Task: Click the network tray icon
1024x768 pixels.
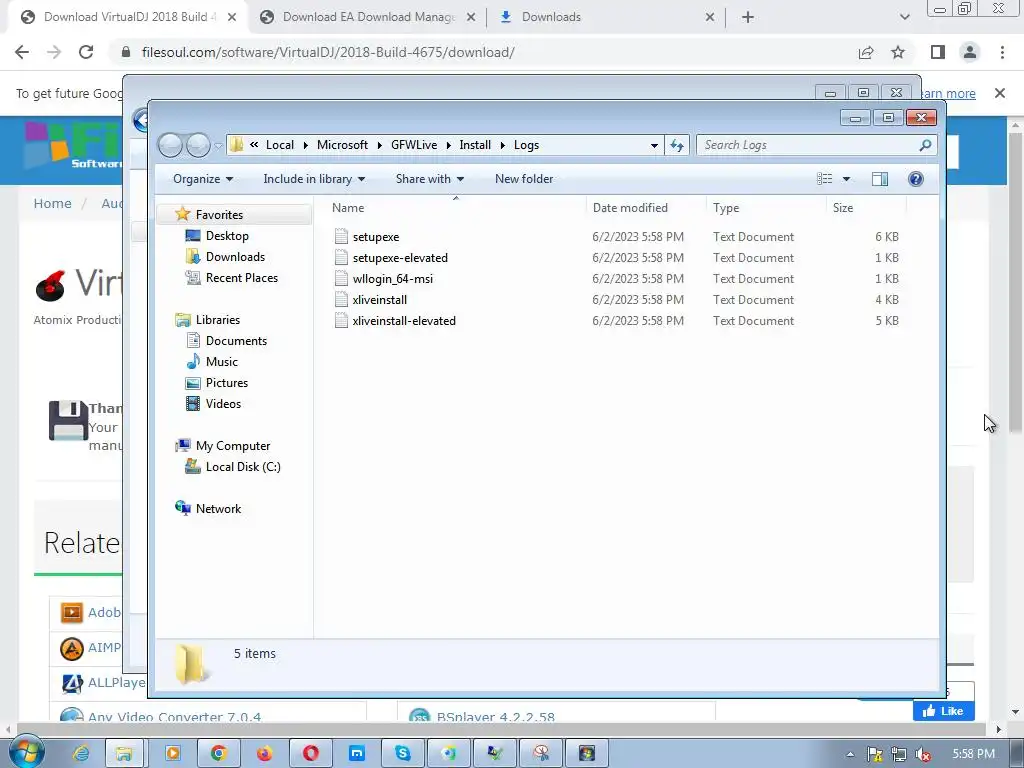Action: tap(899, 755)
